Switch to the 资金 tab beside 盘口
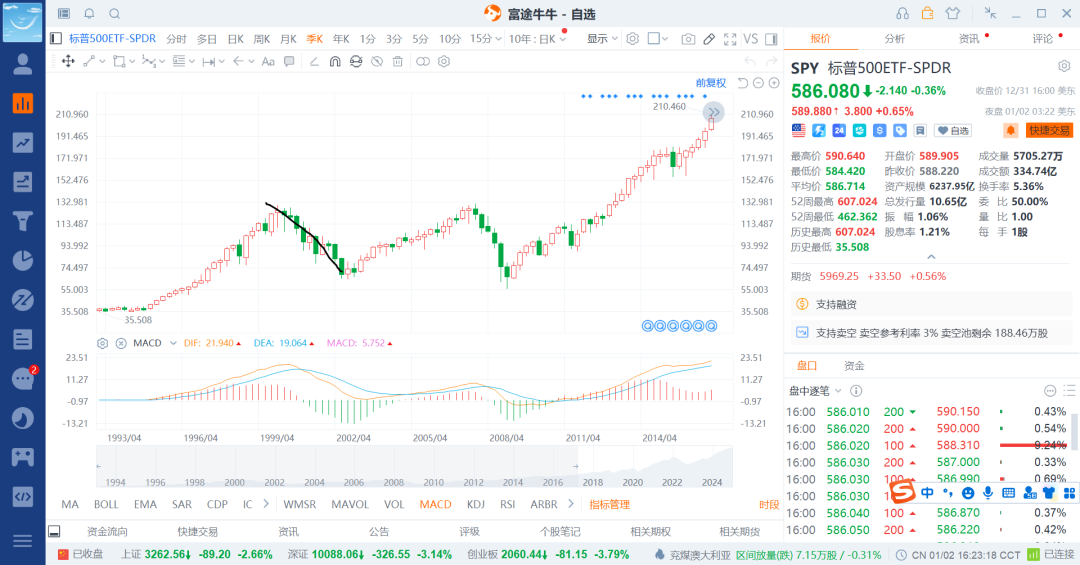The image size is (1080, 565). pos(854,366)
